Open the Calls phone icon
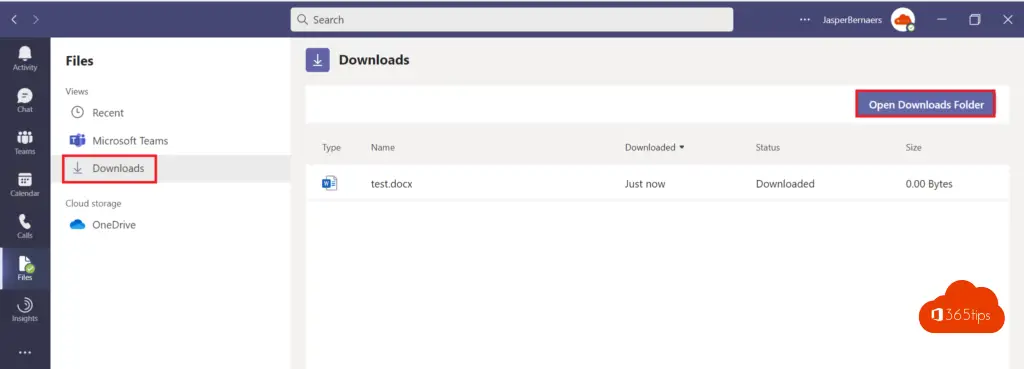Screen dimensions: 1024x369 pyautogui.click(x=25, y=226)
